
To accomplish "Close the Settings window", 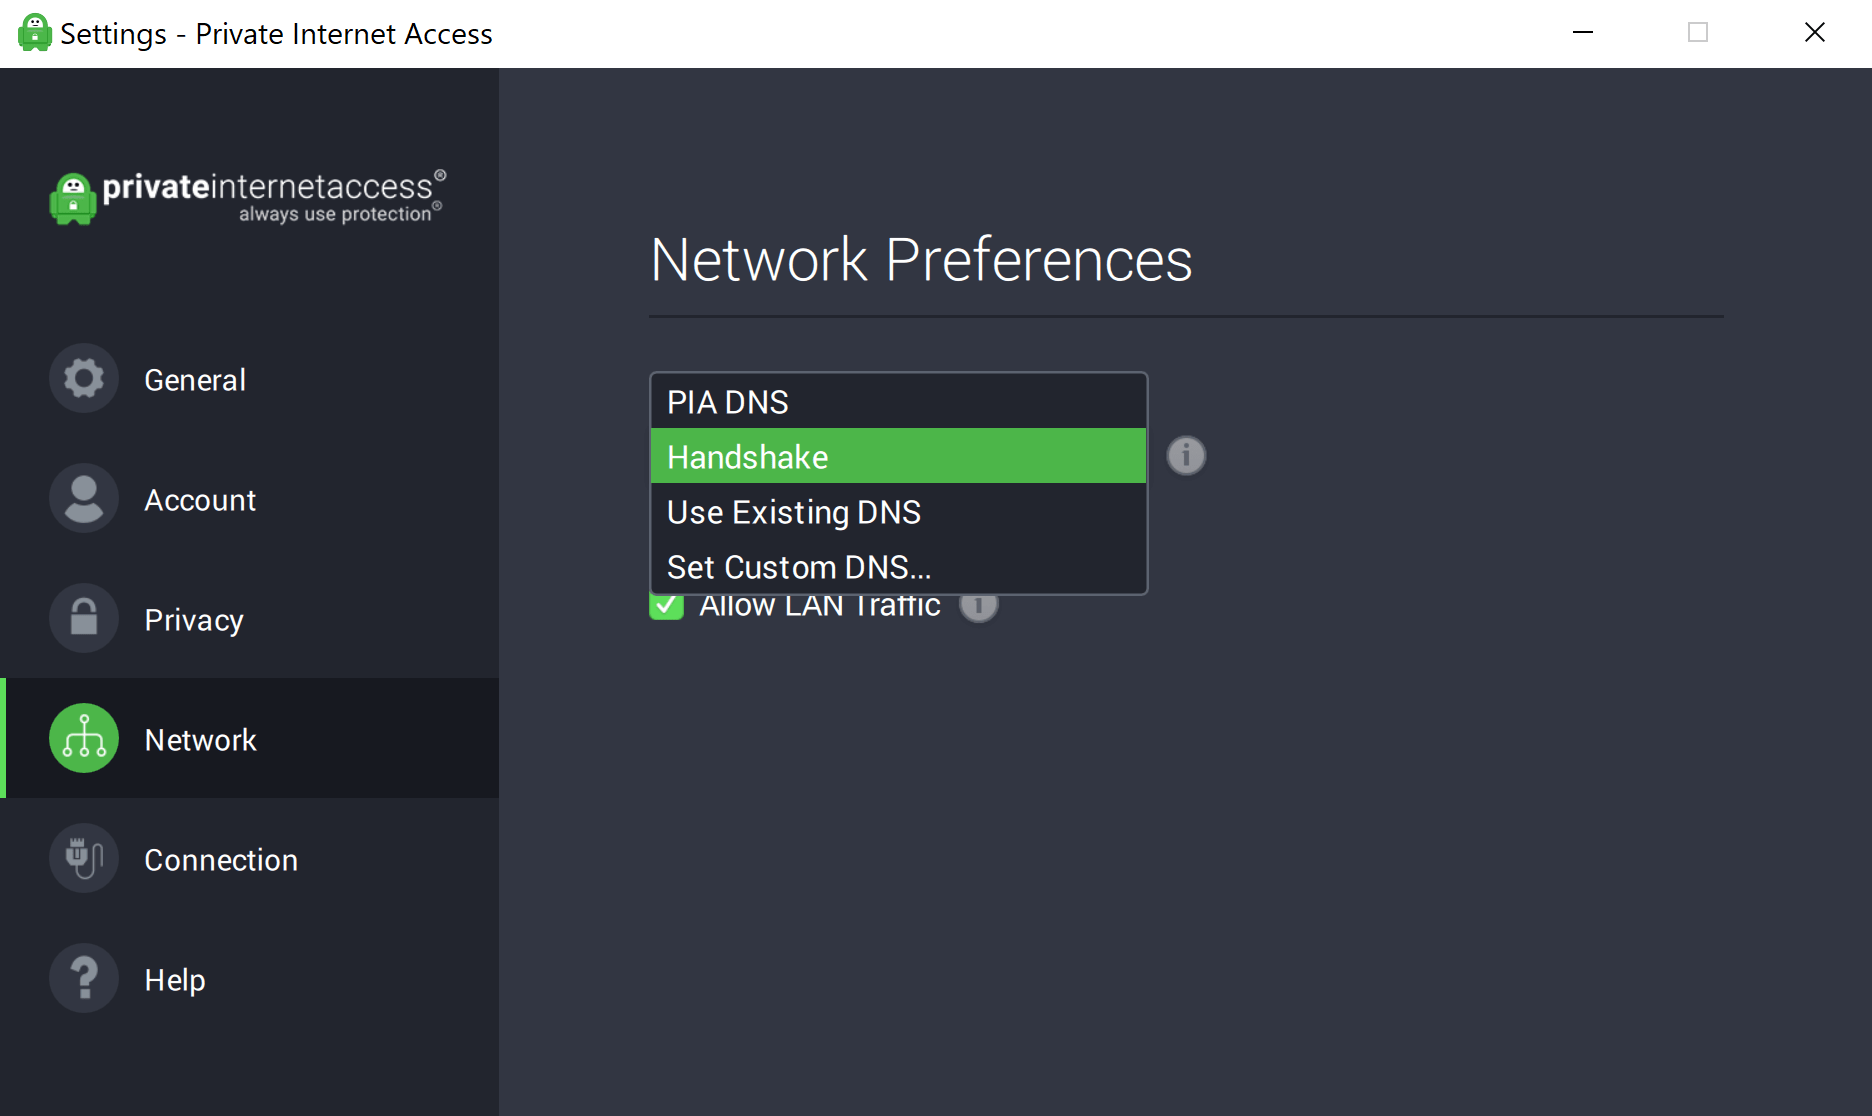I will (x=1814, y=33).
